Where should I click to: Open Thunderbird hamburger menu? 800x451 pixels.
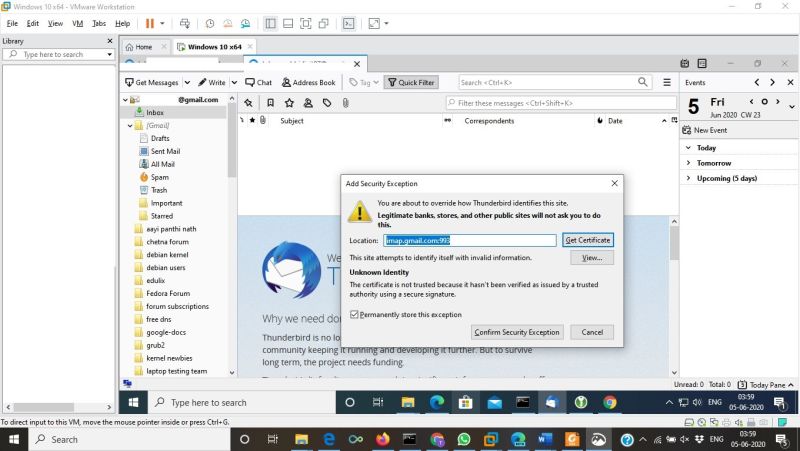click(667, 82)
